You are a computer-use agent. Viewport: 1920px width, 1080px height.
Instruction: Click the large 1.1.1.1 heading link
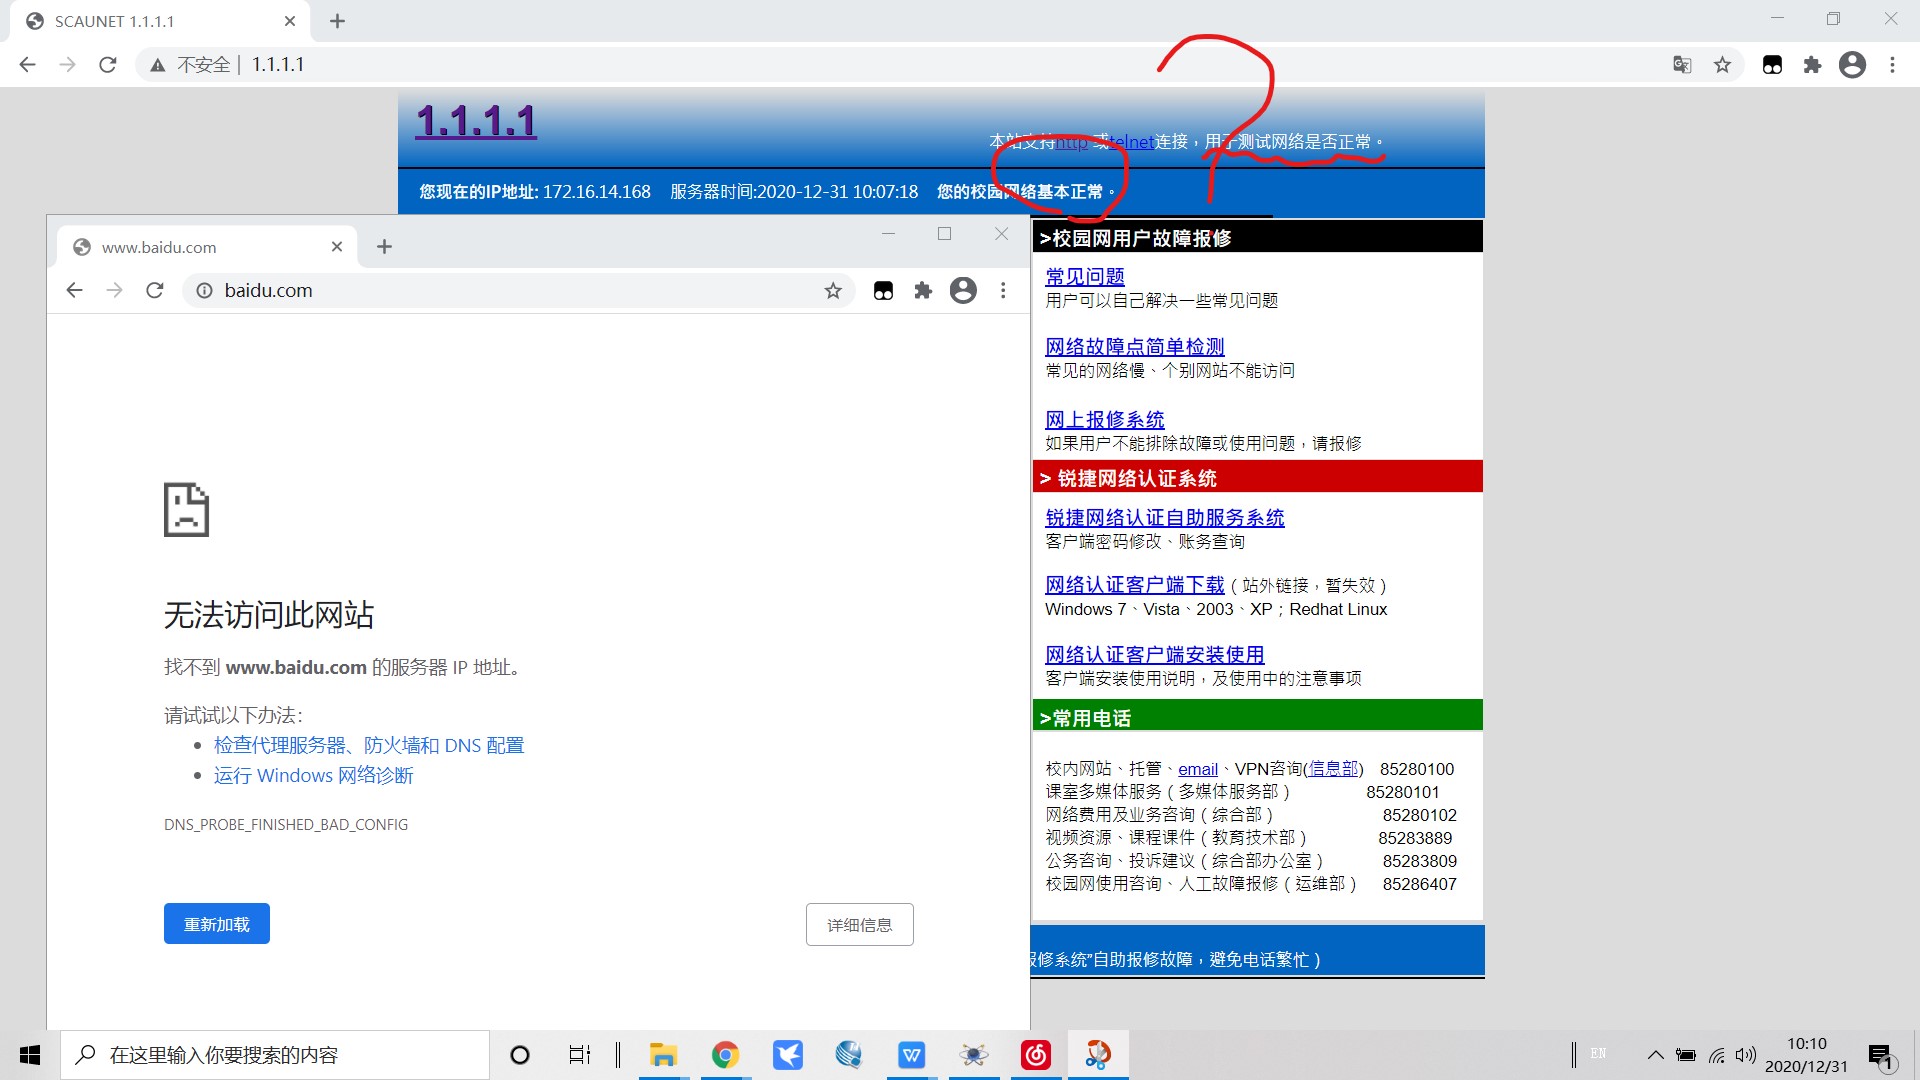click(x=476, y=121)
